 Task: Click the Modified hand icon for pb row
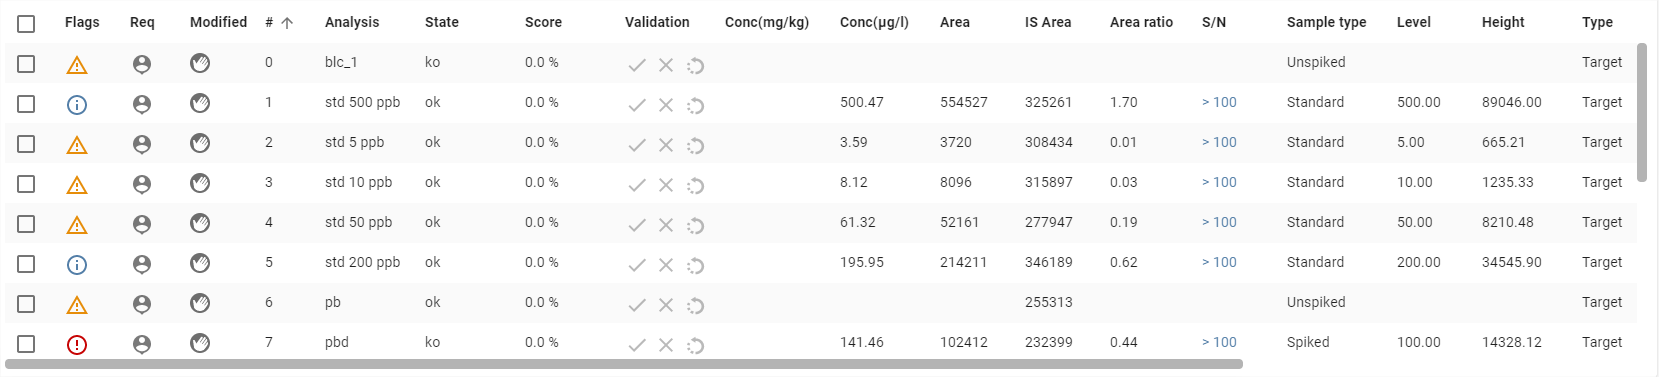tap(200, 303)
